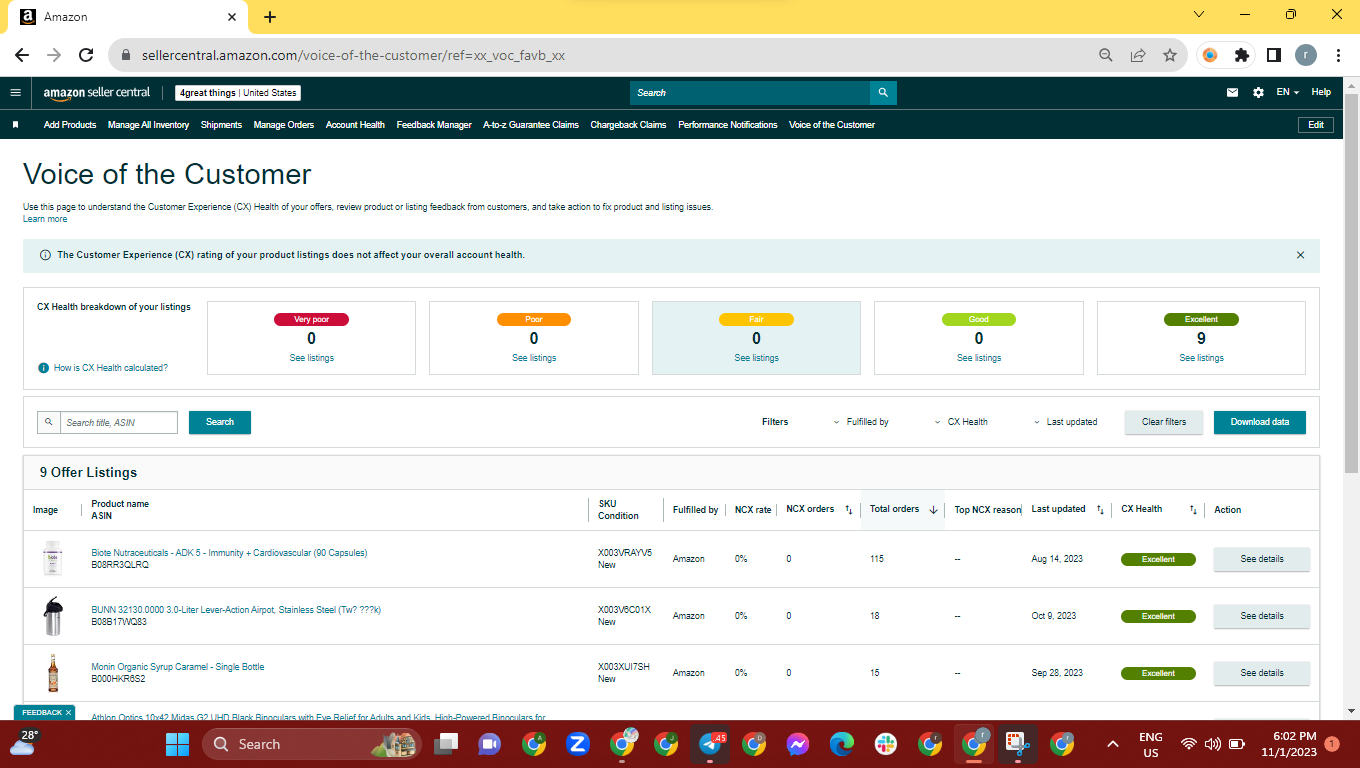This screenshot has width=1360, height=768.
Task: Open the Shipments menu item
Action: coord(221,125)
